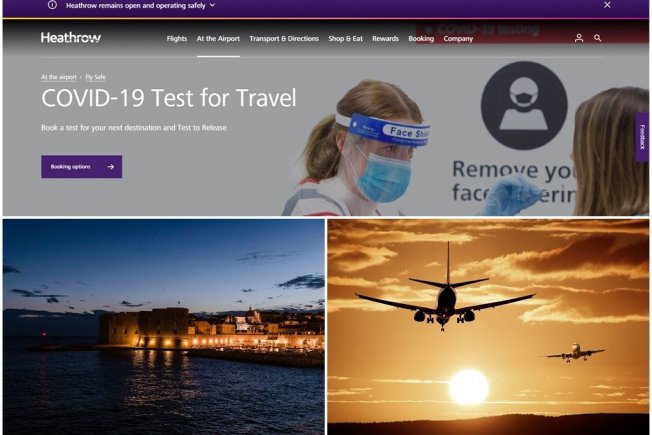Open the Flights menu
This screenshot has width=652, height=435.
[177, 39]
